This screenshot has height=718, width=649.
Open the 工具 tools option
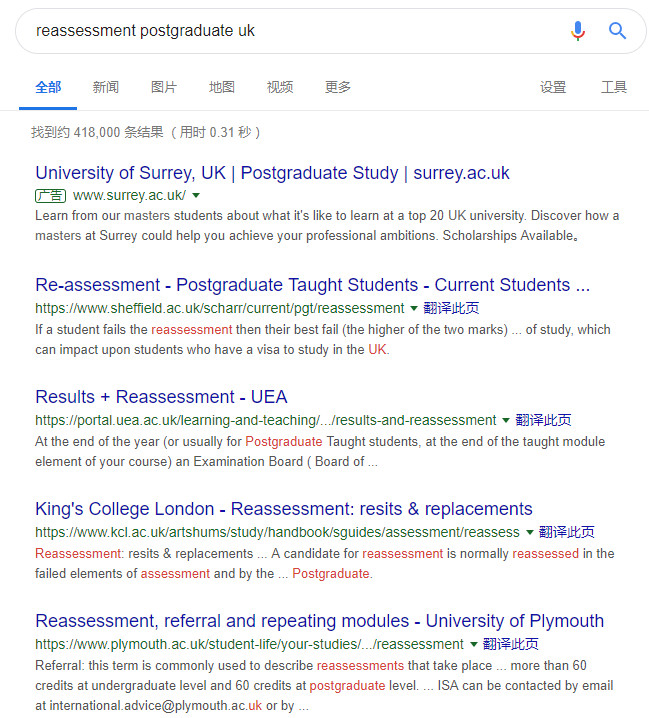614,87
